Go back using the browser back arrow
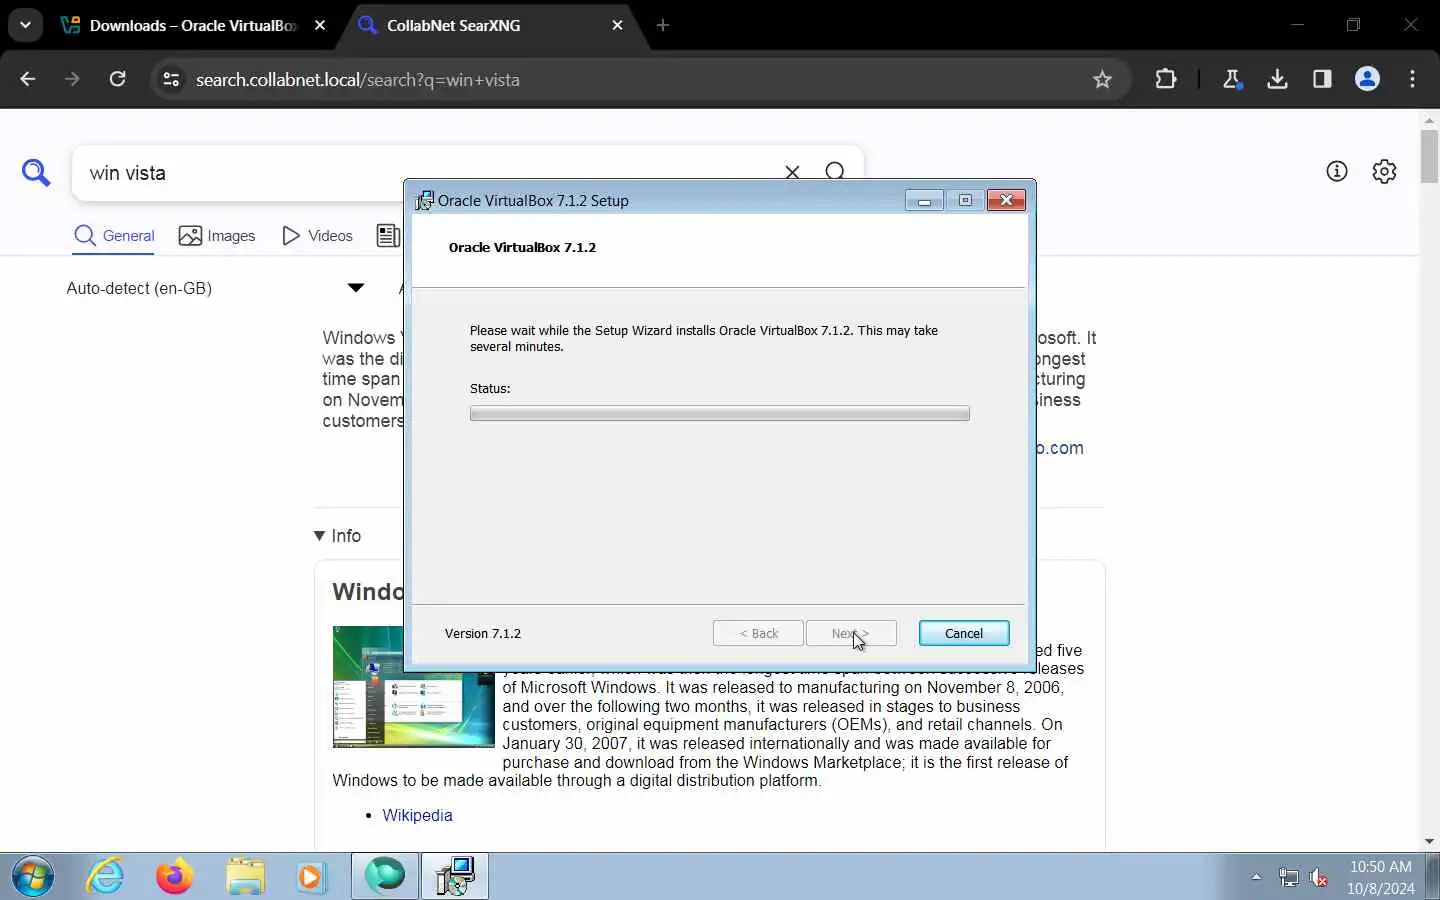1440x900 pixels. coord(28,79)
